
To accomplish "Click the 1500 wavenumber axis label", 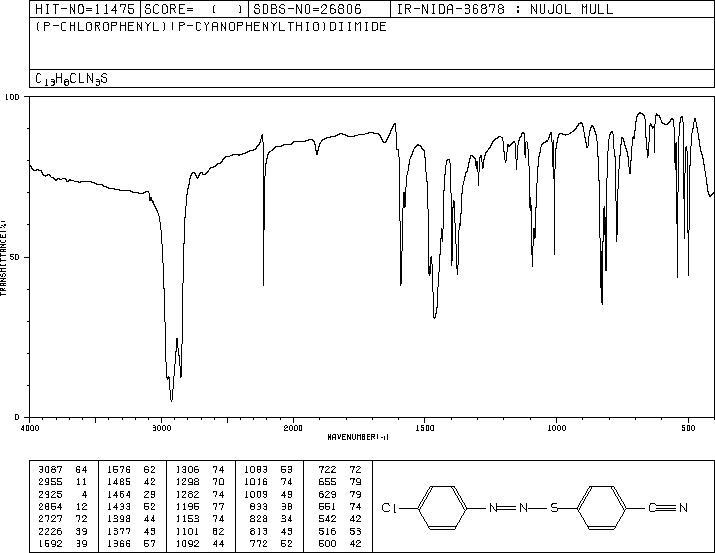I will pyautogui.click(x=424, y=428).
